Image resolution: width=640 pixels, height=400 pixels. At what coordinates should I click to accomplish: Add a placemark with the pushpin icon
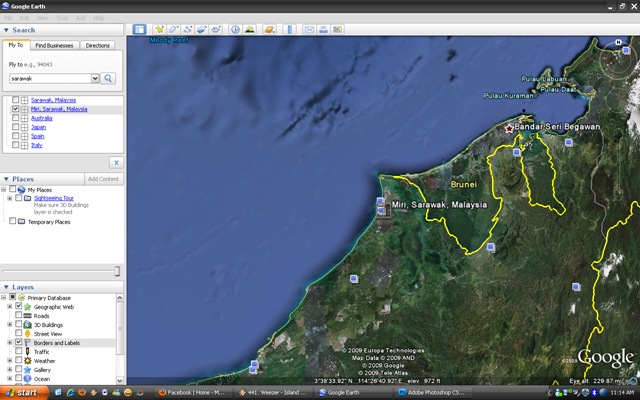point(159,29)
